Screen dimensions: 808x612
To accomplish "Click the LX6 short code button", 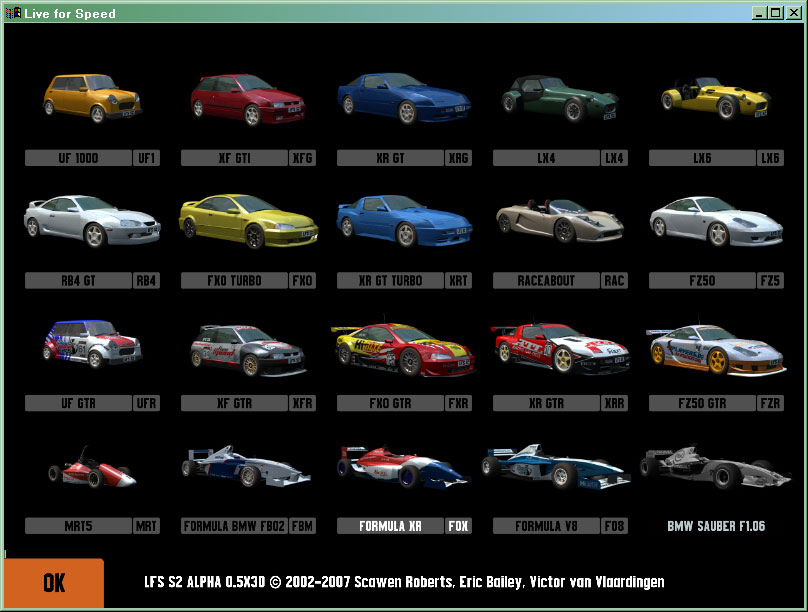I will pos(770,158).
